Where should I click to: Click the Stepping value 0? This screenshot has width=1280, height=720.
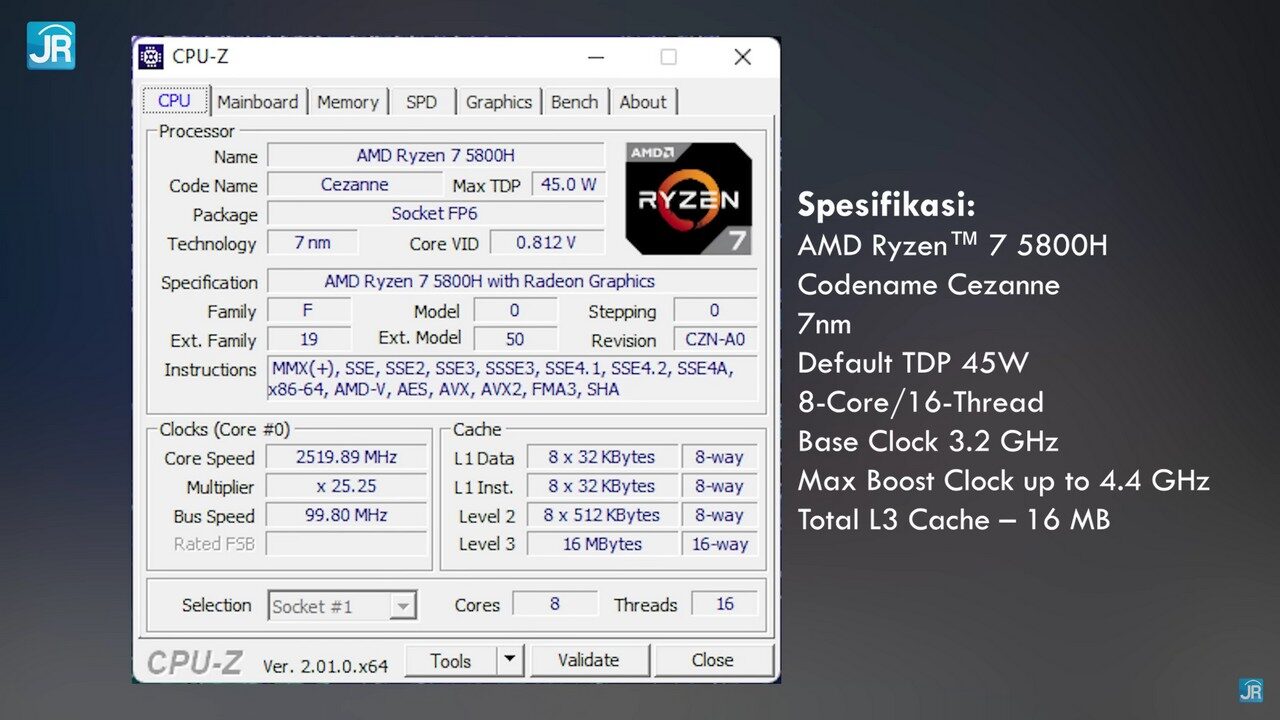pyautogui.click(x=715, y=311)
